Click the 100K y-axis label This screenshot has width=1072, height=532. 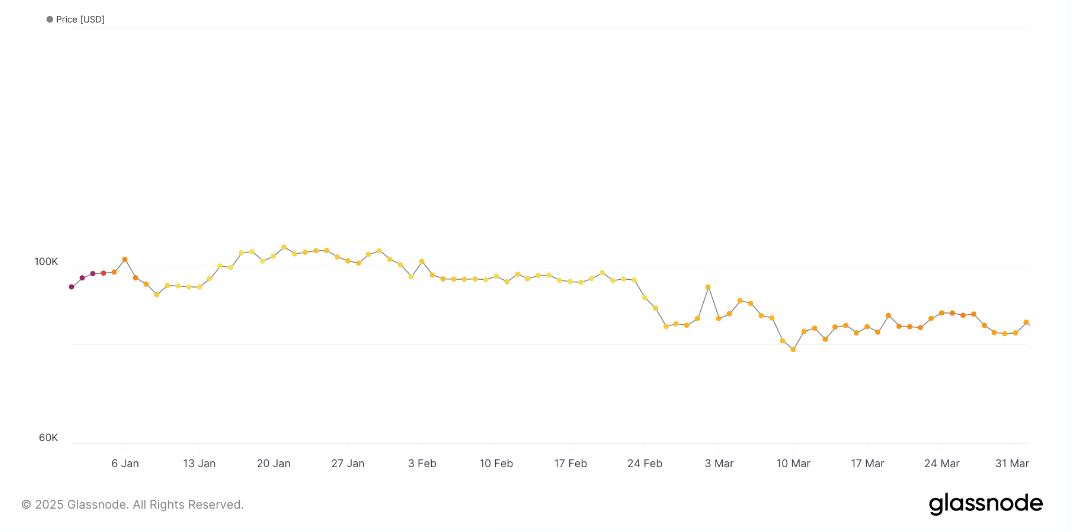point(46,263)
